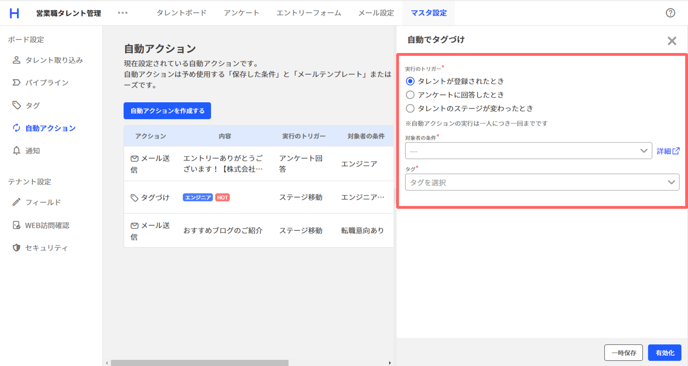Switch to エントリーフォーム tab
688x366 pixels.
click(308, 13)
